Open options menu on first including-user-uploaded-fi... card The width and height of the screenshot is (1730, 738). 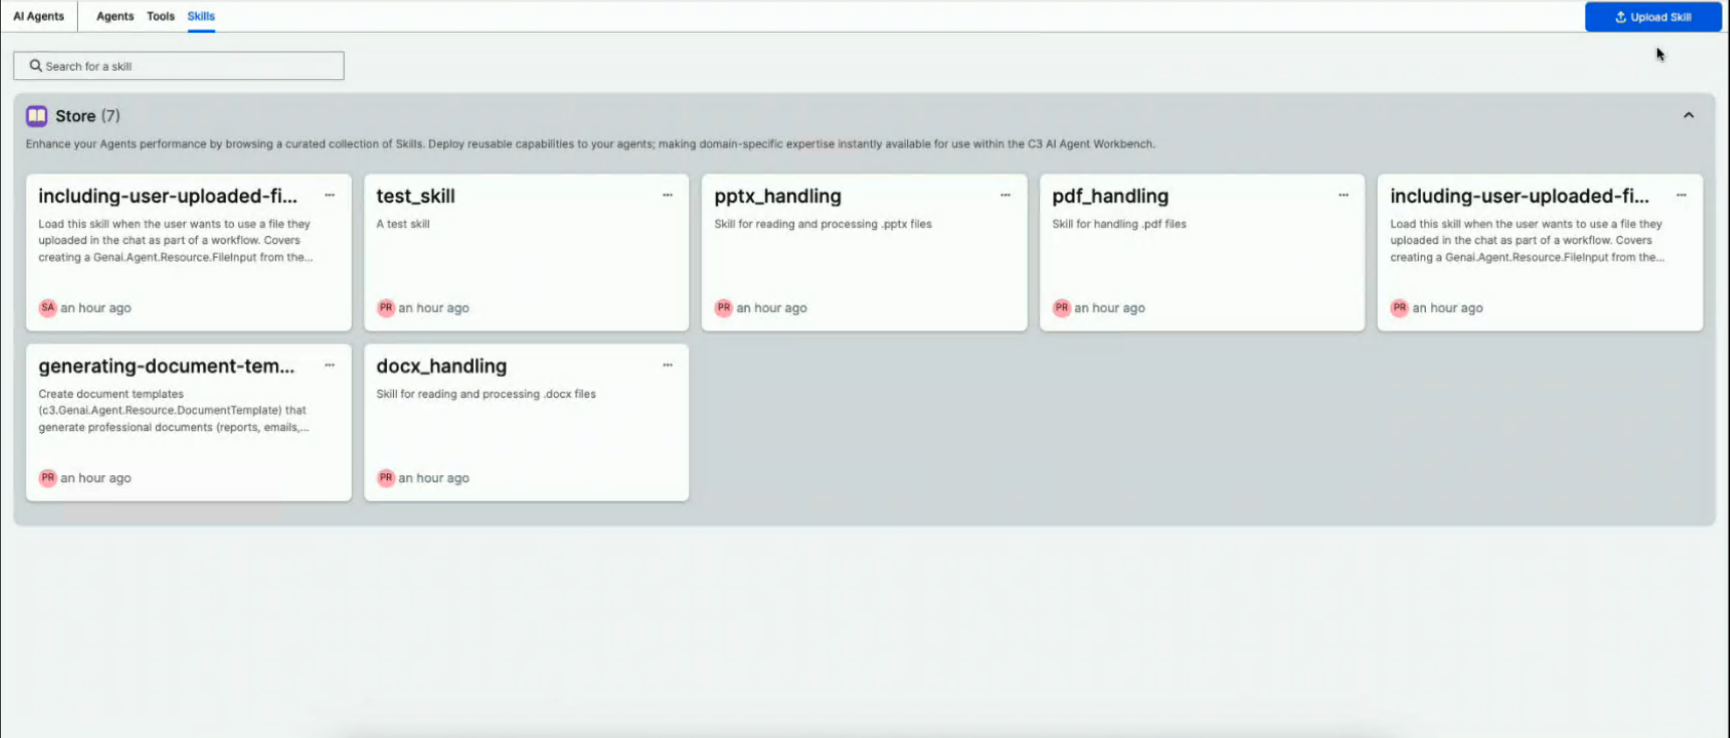[329, 195]
